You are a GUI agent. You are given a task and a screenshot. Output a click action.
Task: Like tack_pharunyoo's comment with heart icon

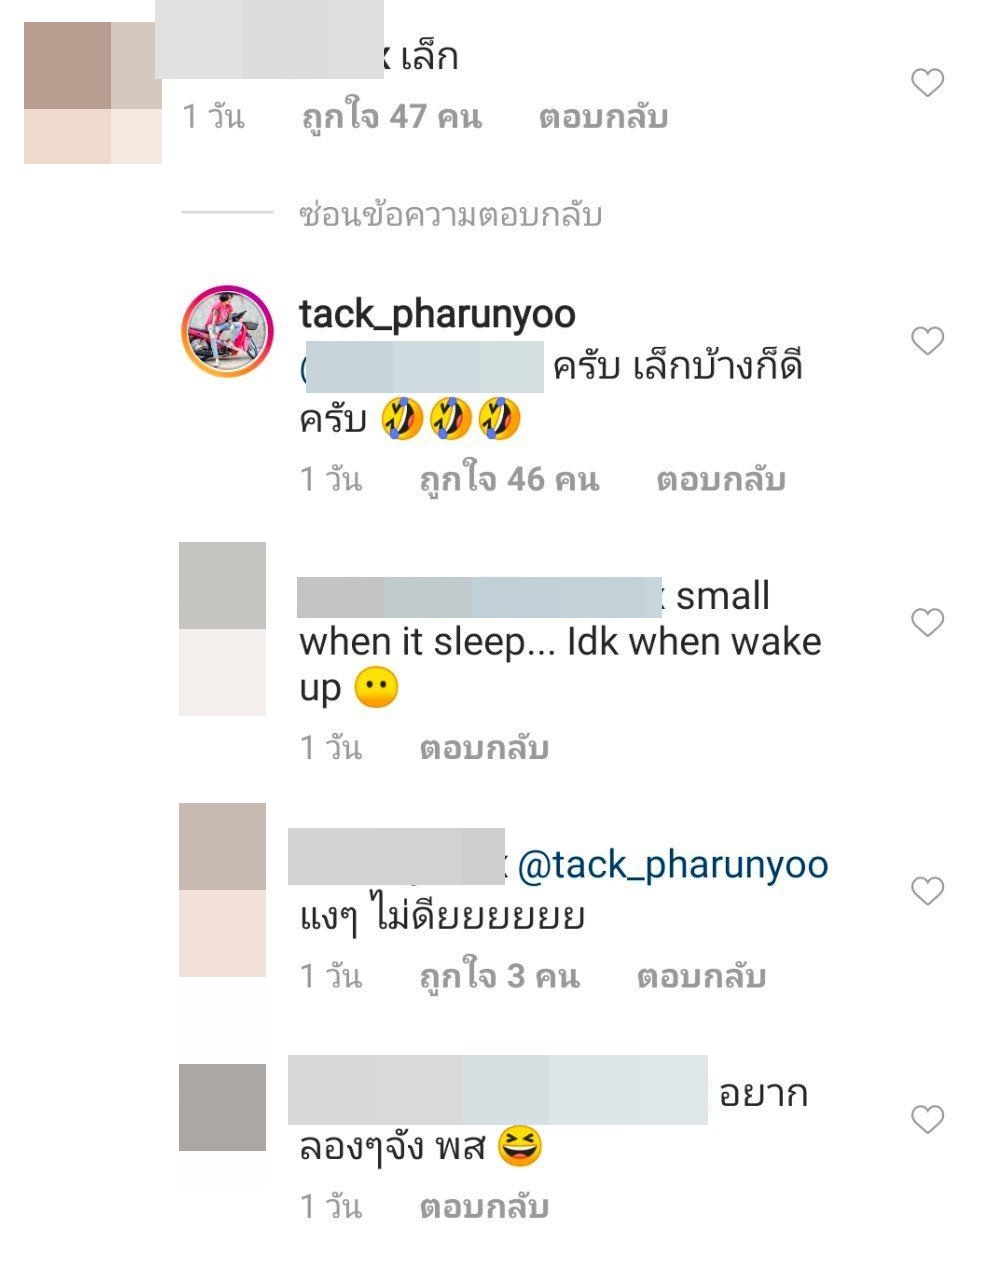coord(928,341)
